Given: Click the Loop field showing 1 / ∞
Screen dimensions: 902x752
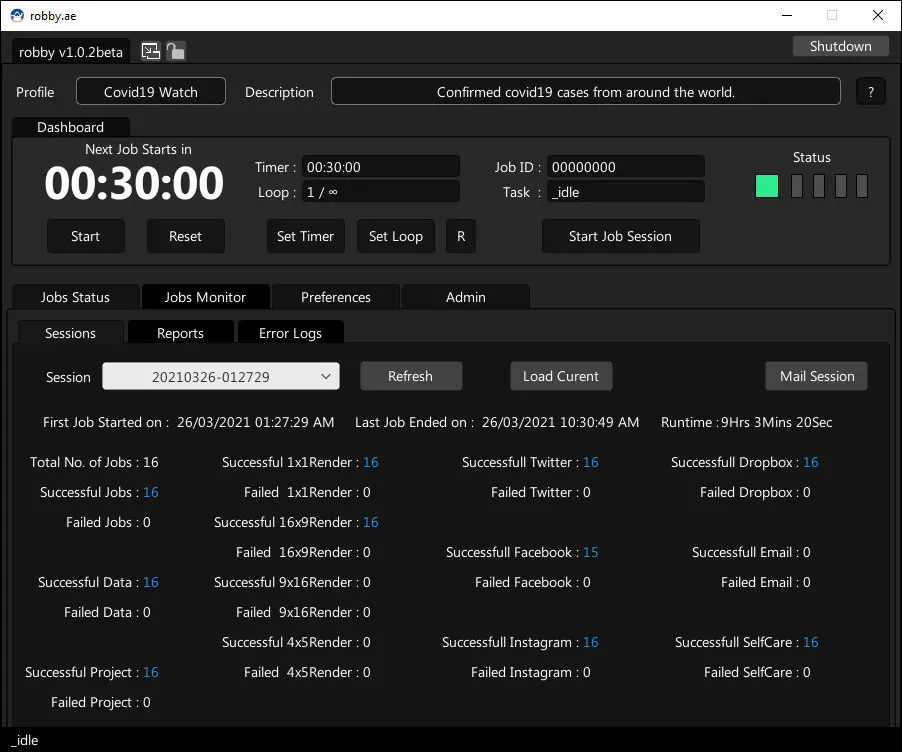Looking at the screenshot, I should pyautogui.click(x=380, y=192).
